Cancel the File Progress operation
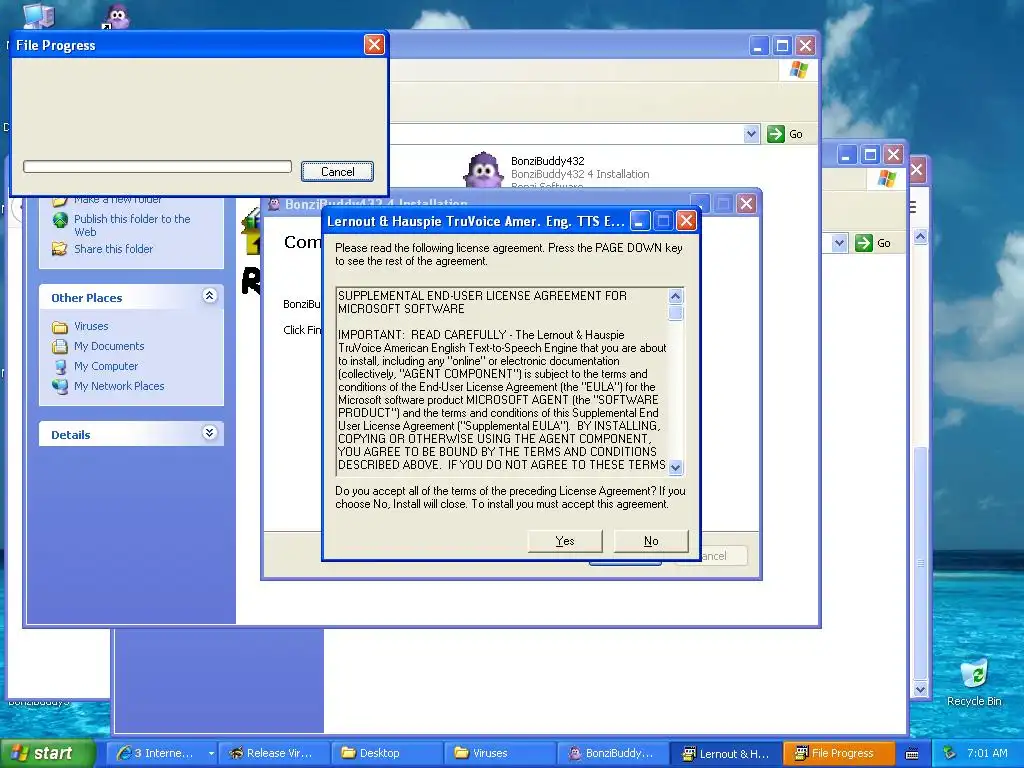Viewport: 1024px width, 768px height. [338, 172]
